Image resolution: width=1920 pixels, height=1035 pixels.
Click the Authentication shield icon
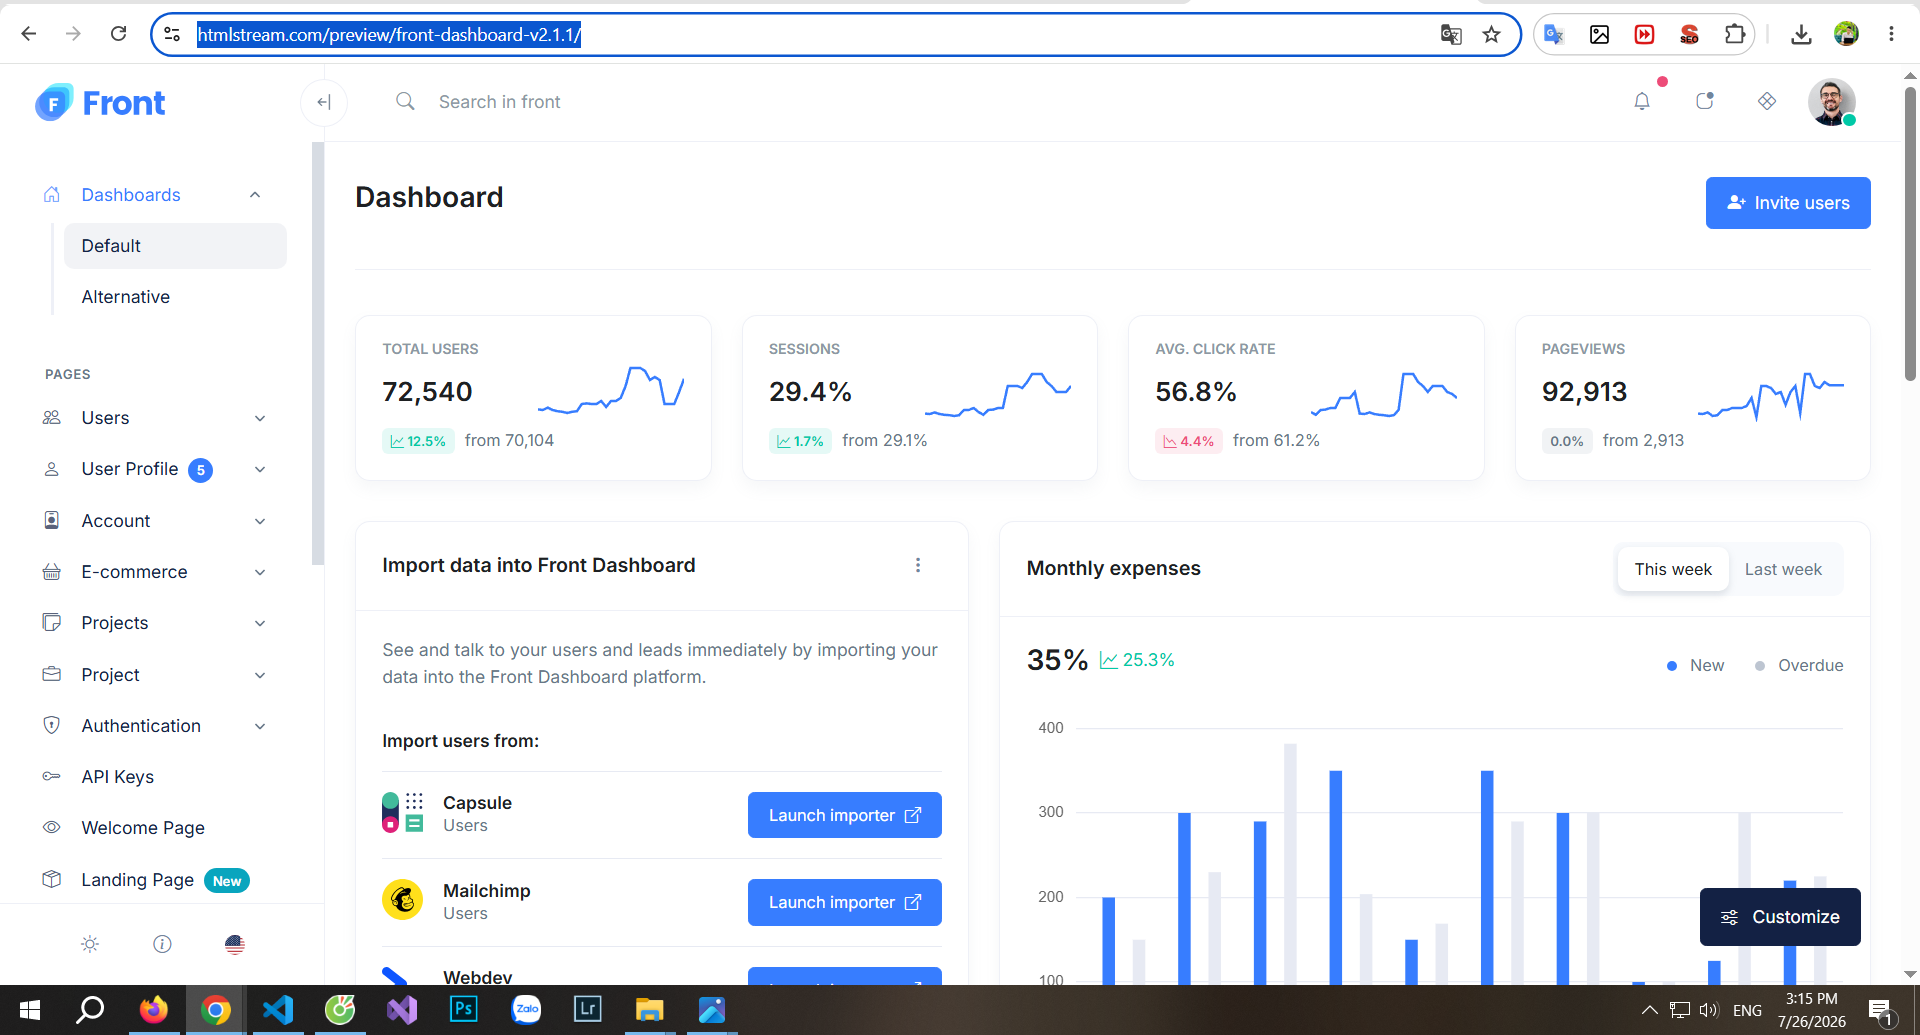(52, 725)
